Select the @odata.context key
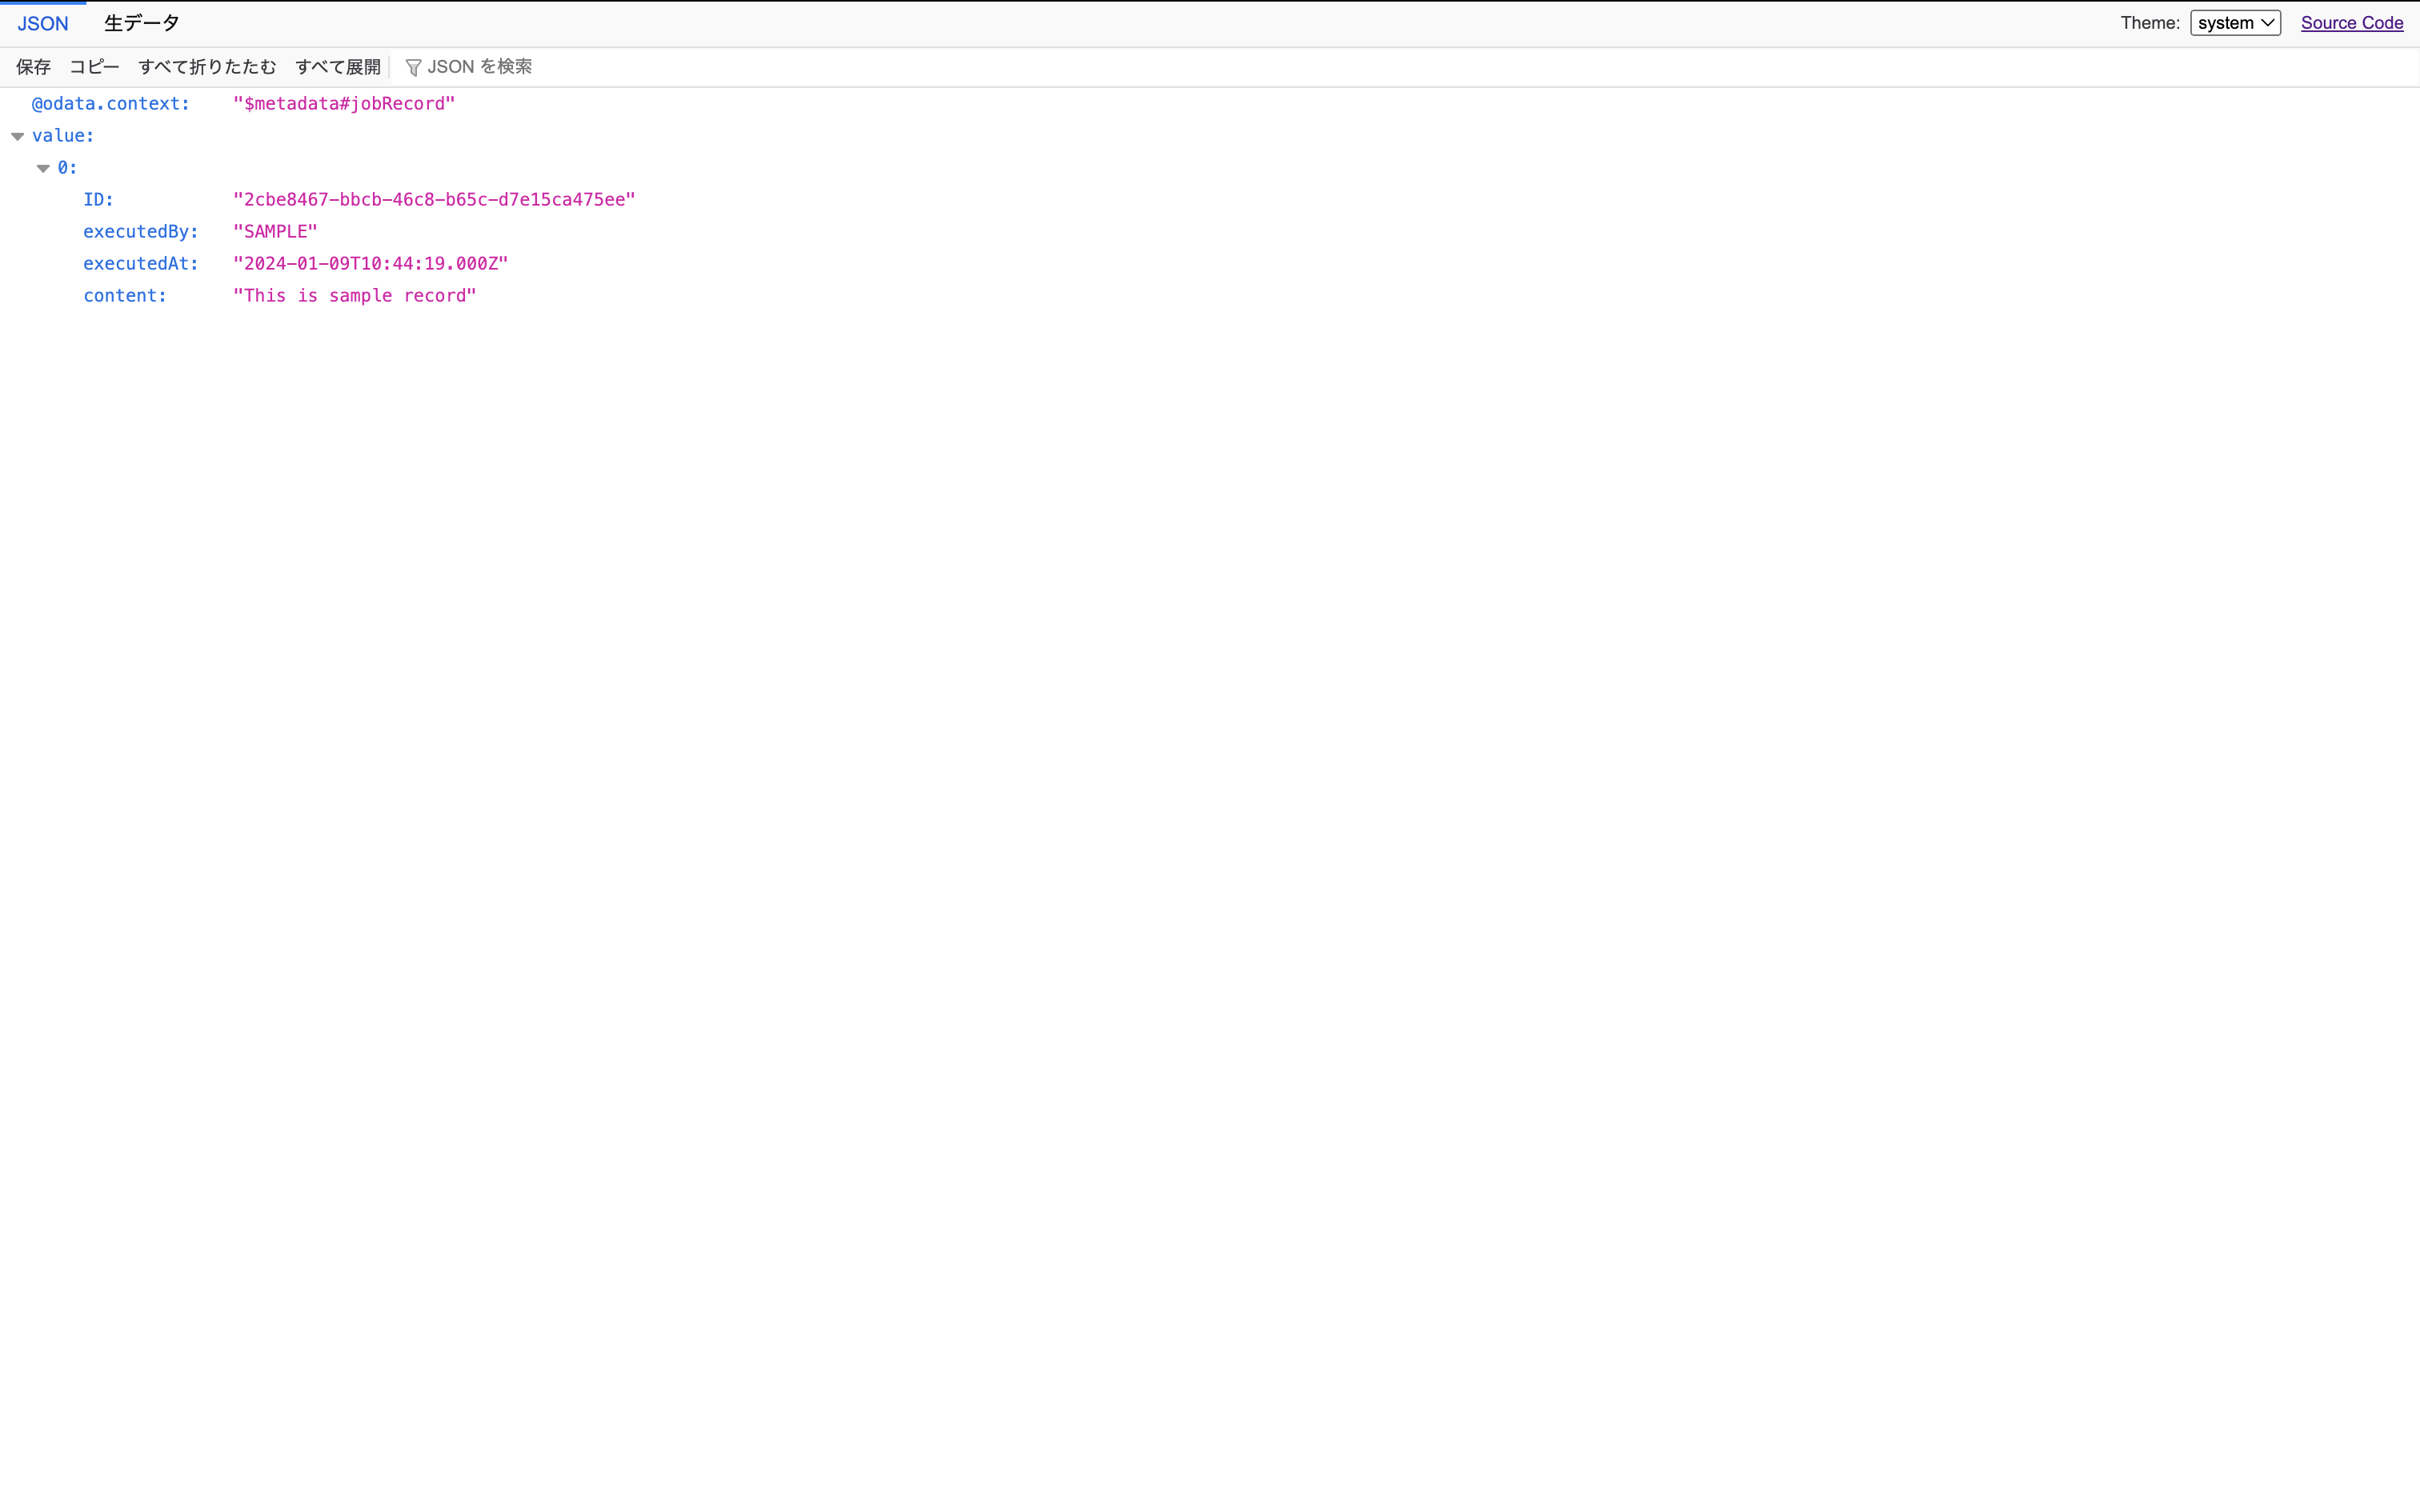 (110, 104)
